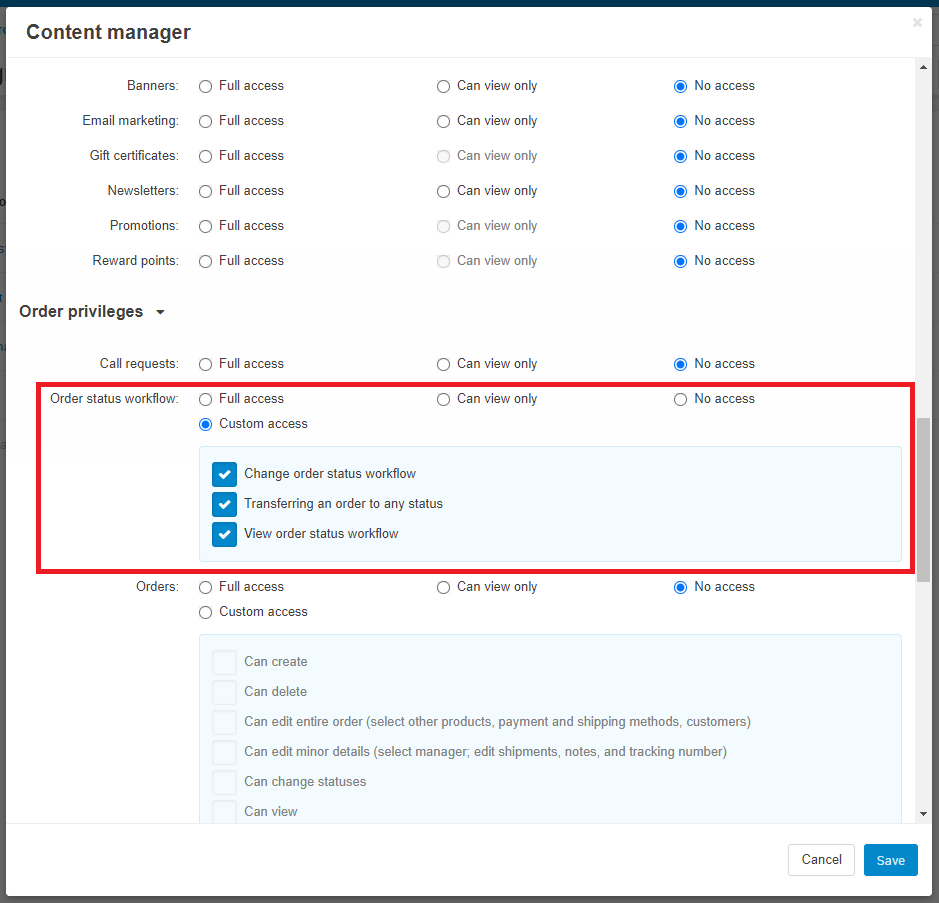The height and width of the screenshot is (903, 939).
Task: Uncheck Transferring an order to any status
Action: pos(225,504)
